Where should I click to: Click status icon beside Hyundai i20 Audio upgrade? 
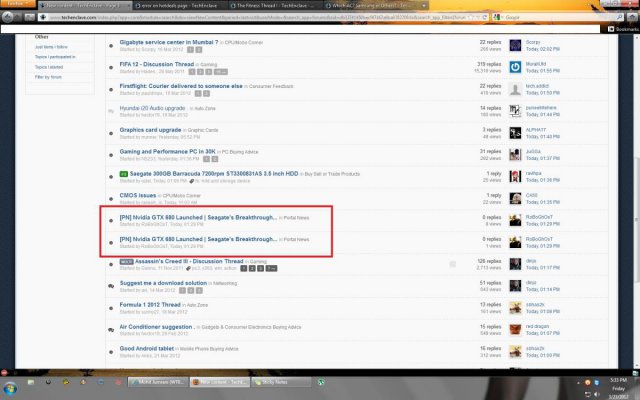[x=111, y=111]
